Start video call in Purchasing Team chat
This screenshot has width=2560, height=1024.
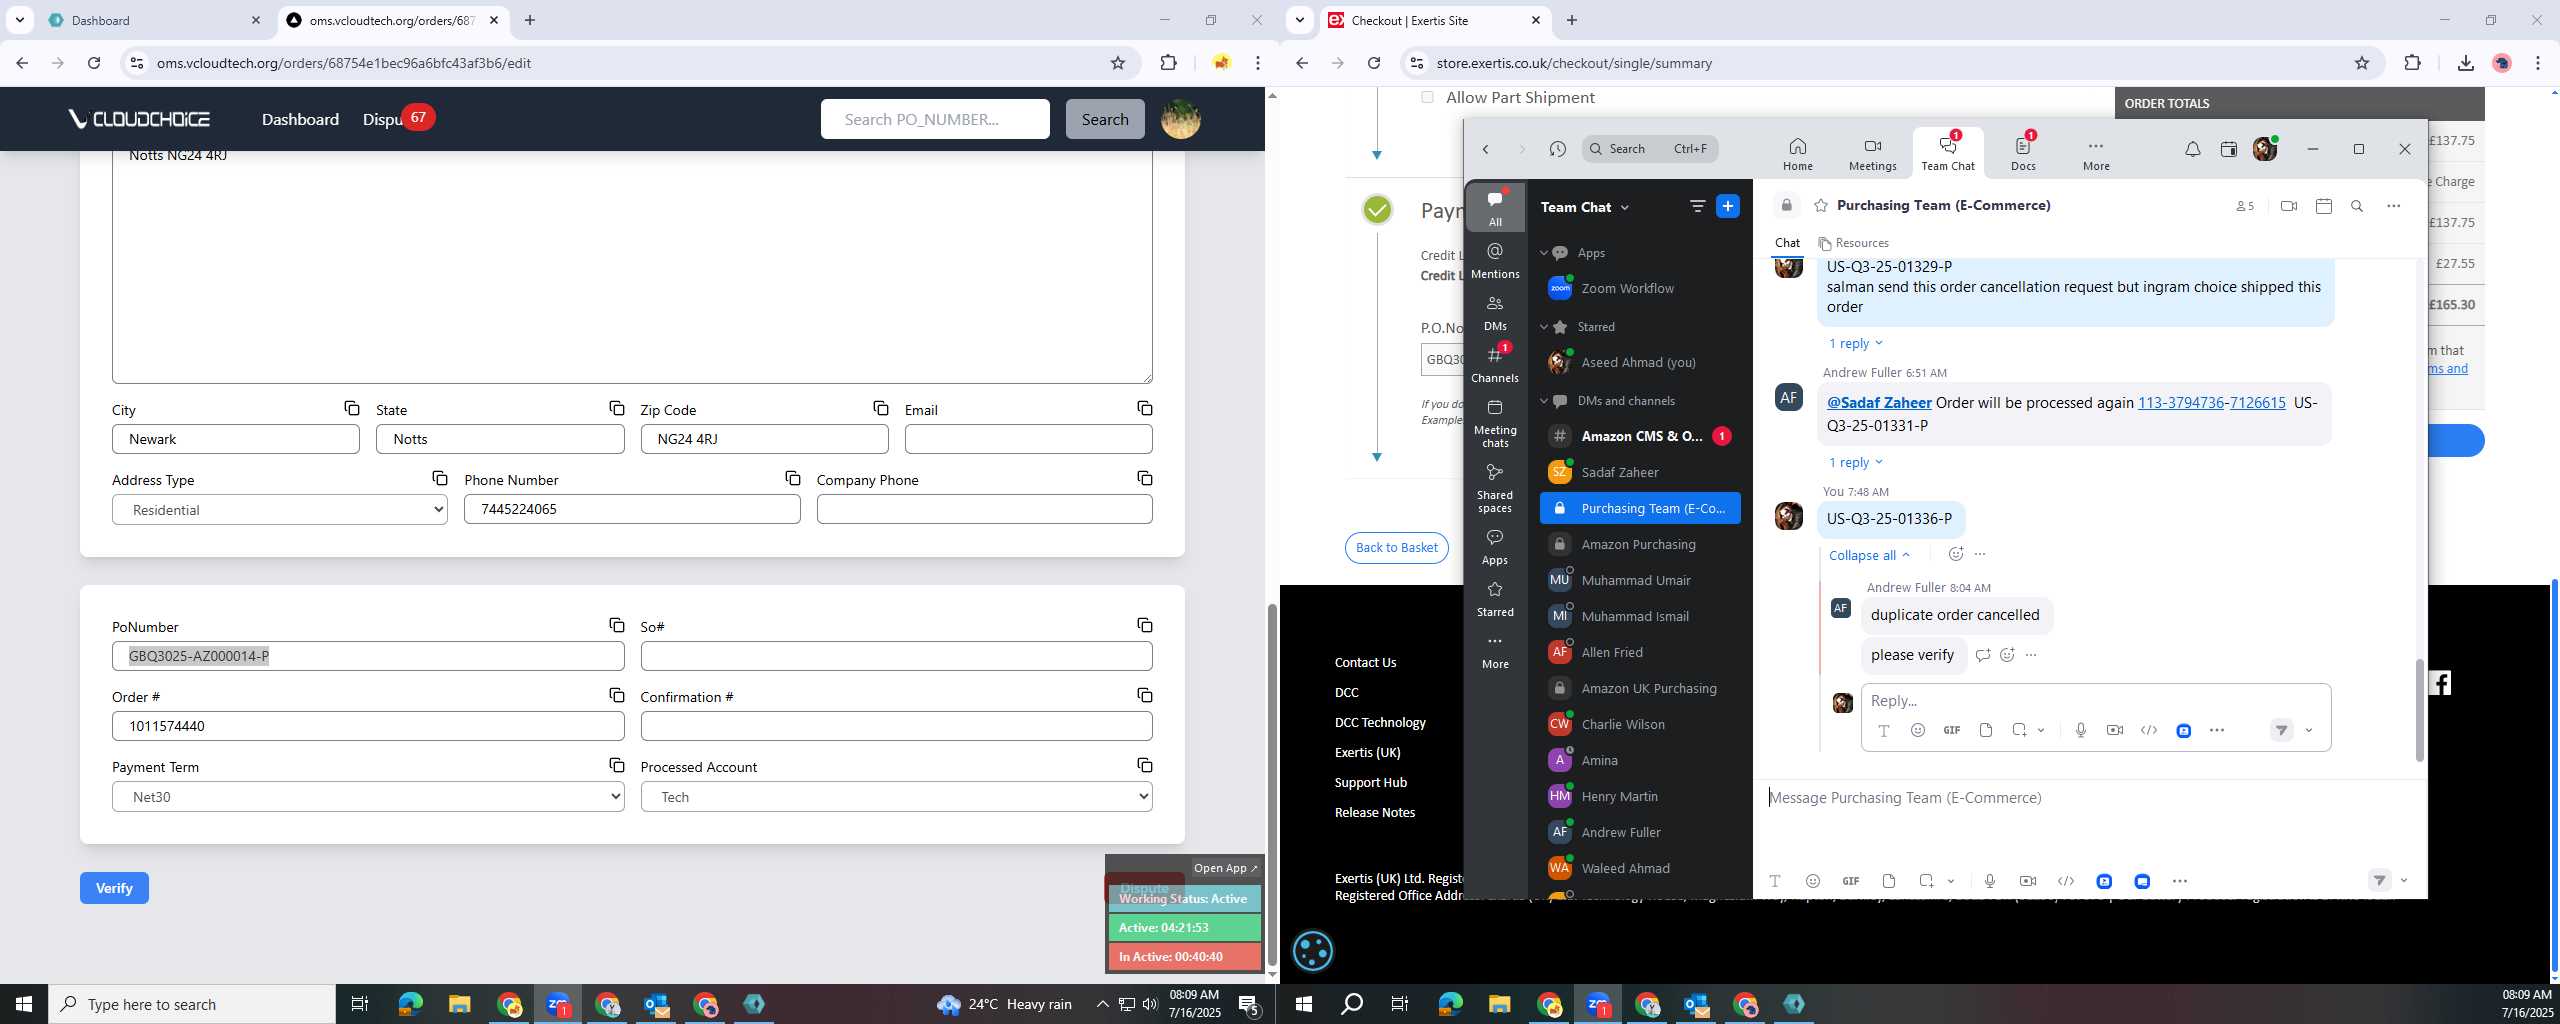[x=2288, y=206]
